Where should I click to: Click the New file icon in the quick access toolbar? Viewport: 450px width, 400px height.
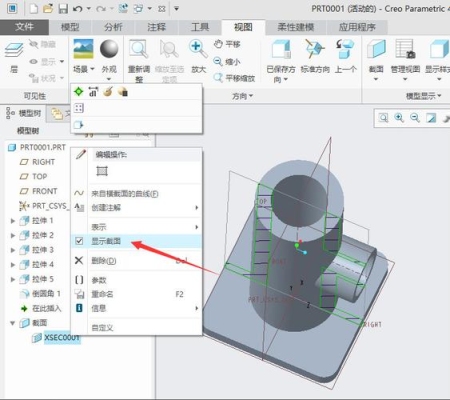(34, 9)
